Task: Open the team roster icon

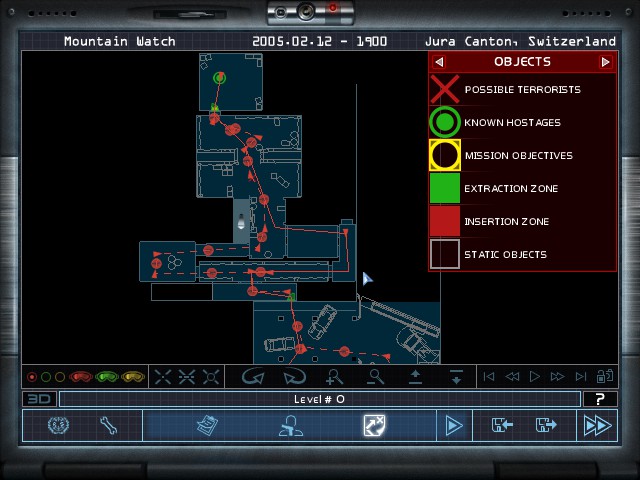Action: tap(291, 425)
